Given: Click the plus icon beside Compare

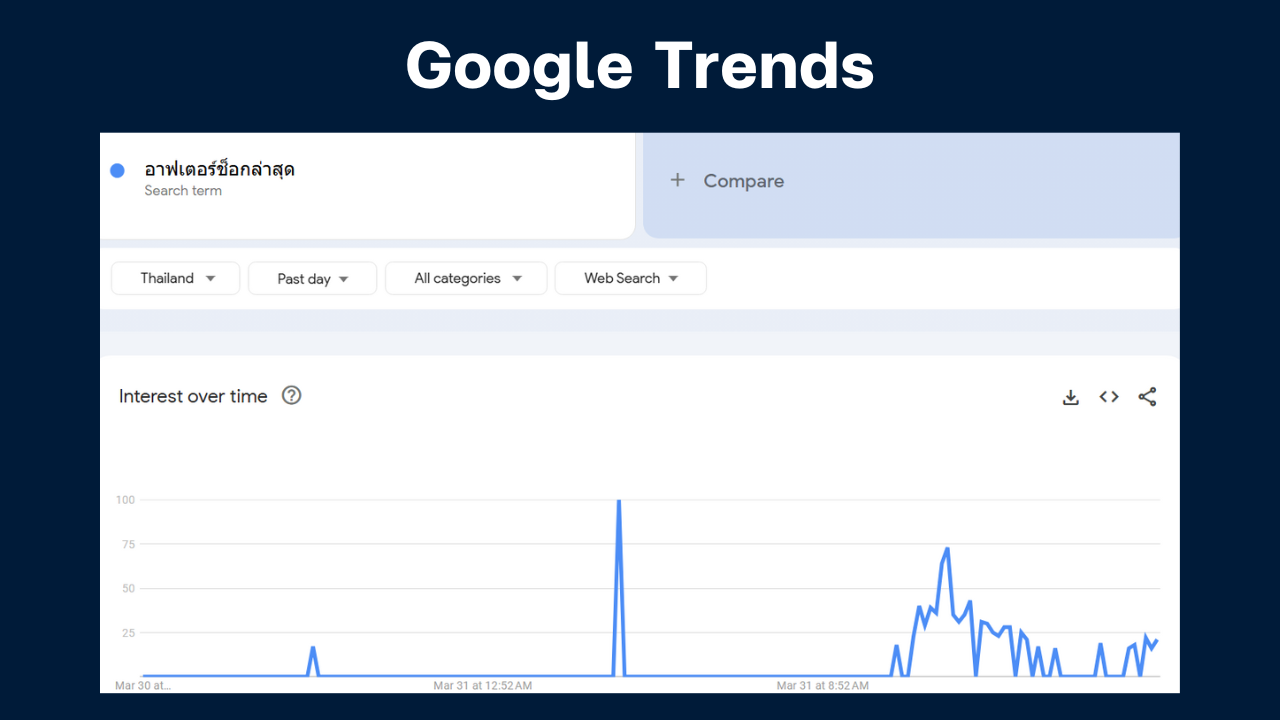Looking at the screenshot, I should pos(677,180).
